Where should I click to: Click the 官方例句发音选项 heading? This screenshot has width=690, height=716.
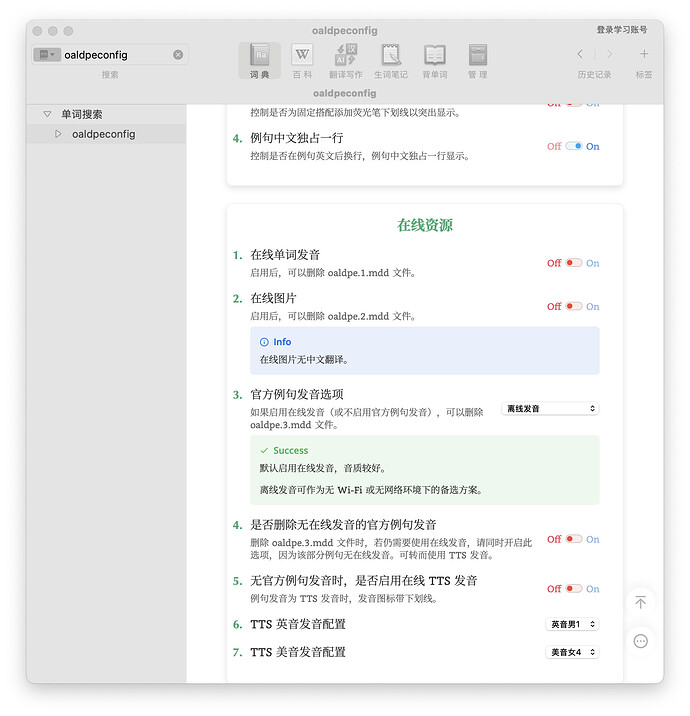coord(297,394)
